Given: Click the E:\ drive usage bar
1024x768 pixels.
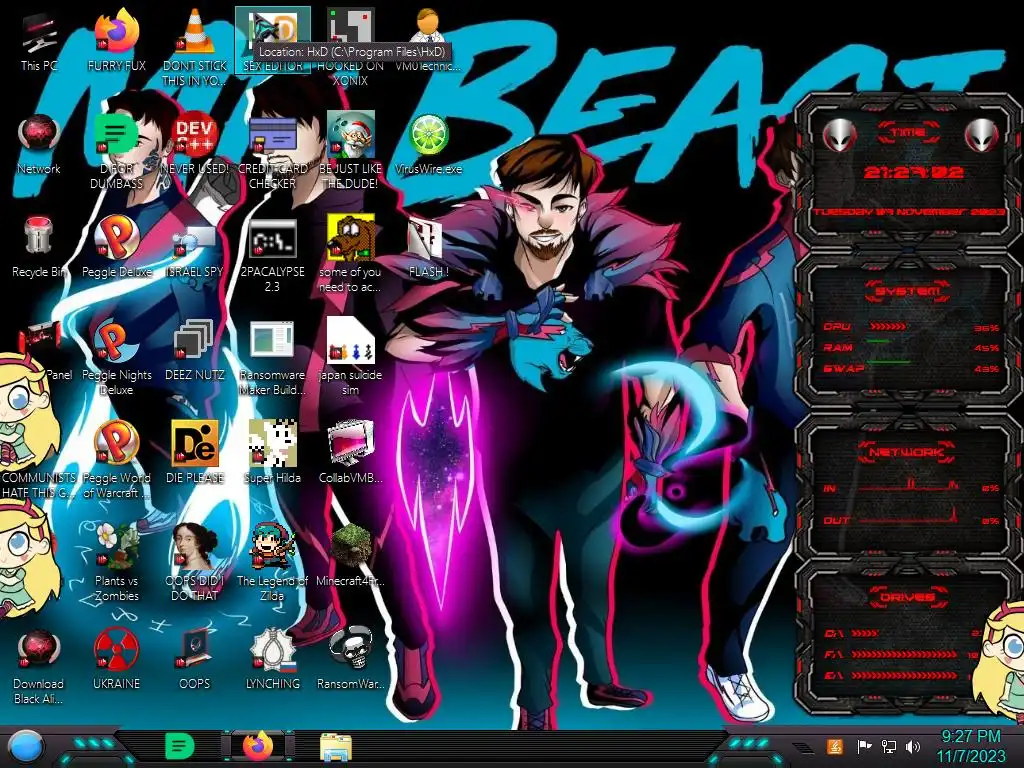Looking at the screenshot, I should click(904, 675).
